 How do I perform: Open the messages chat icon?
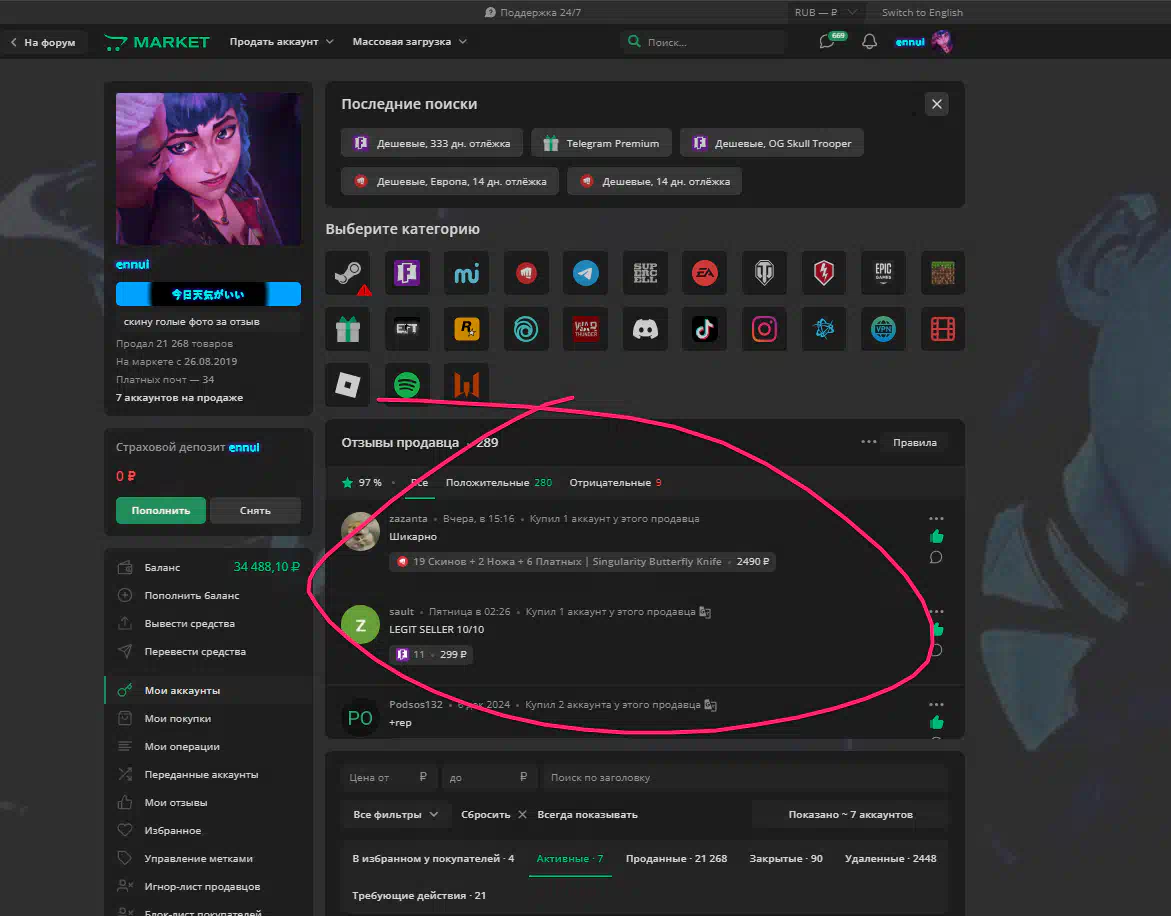(x=827, y=42)
